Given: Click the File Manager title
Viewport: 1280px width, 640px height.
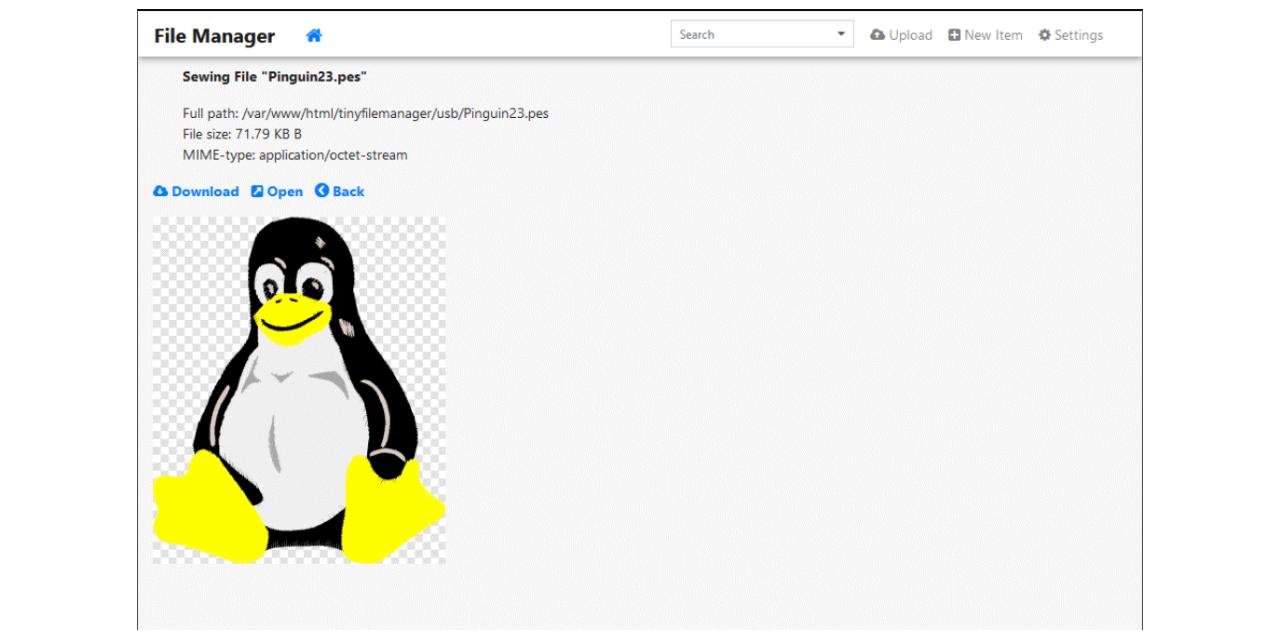Looking at the screenshot, I should (x=214, y=36).
